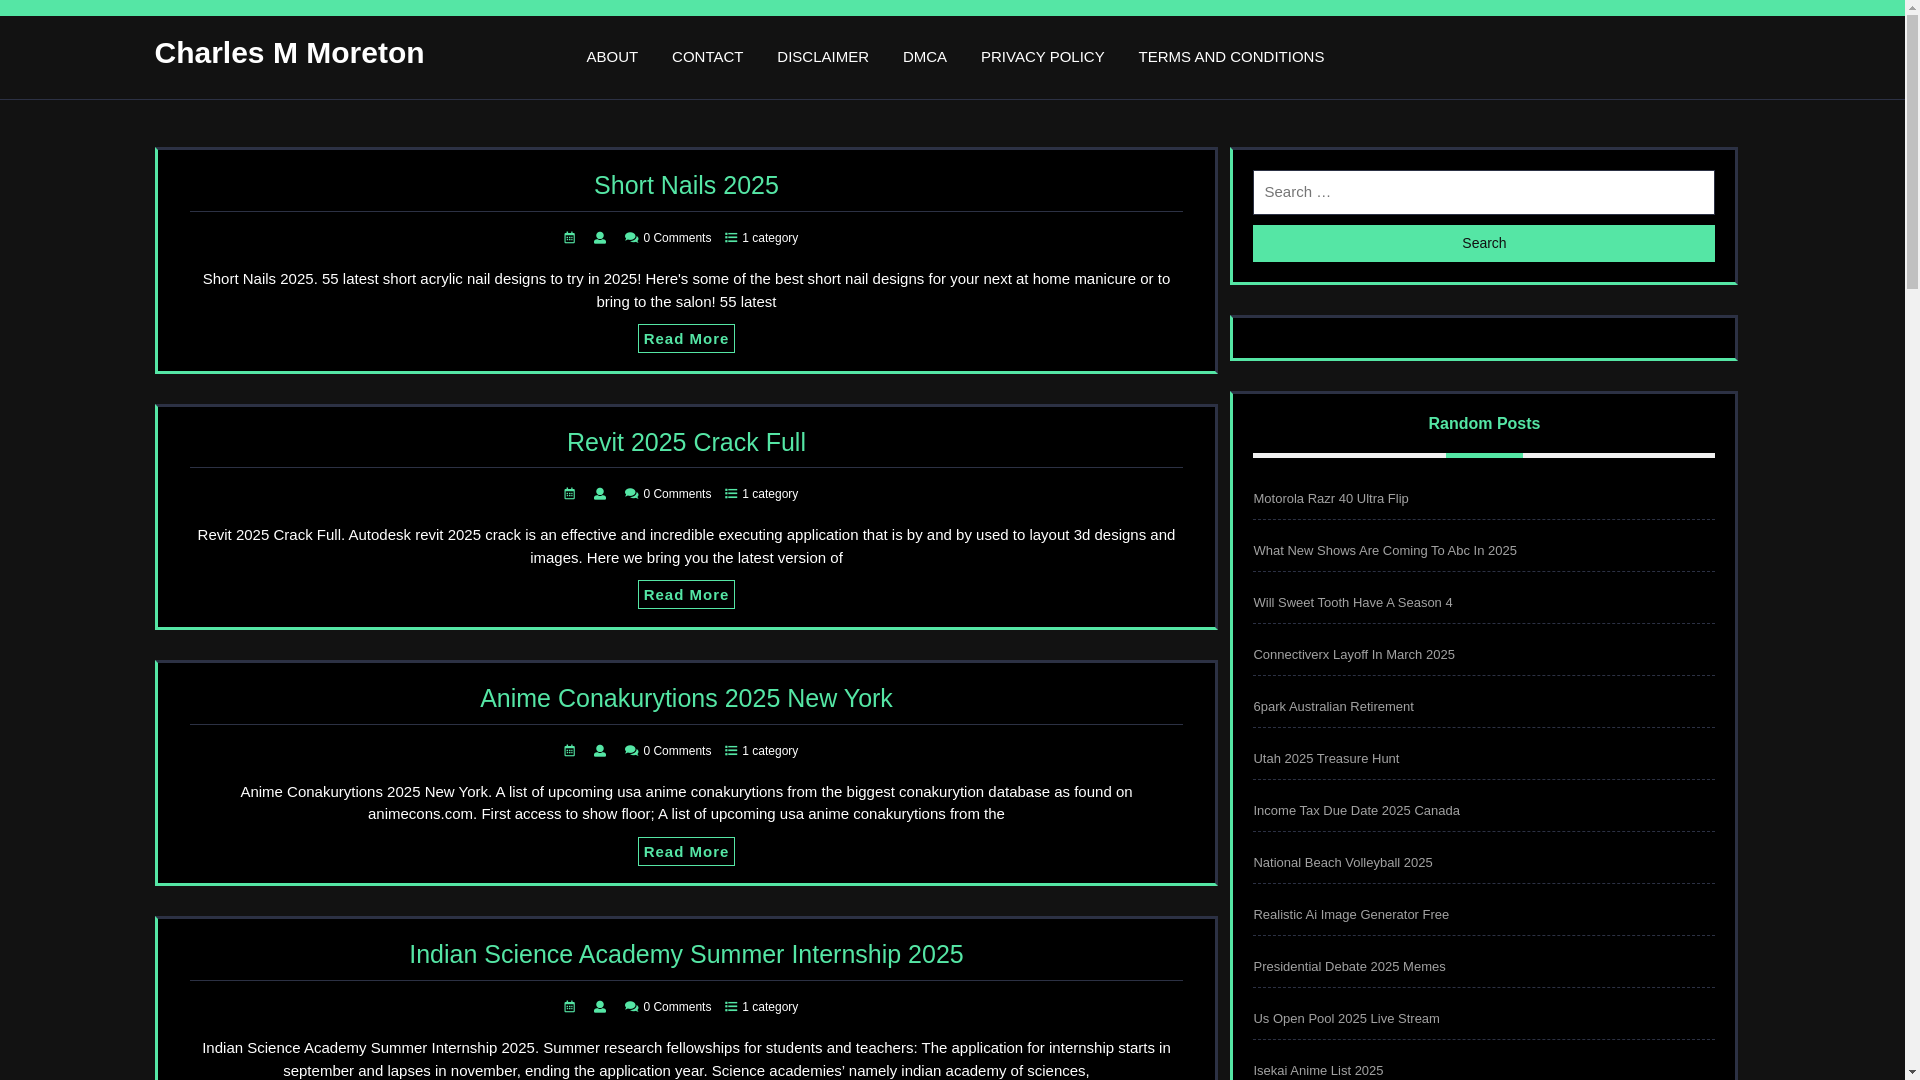
Task: Open 0 Comments link of Short Nails 2025
Action: coord(677,238)
